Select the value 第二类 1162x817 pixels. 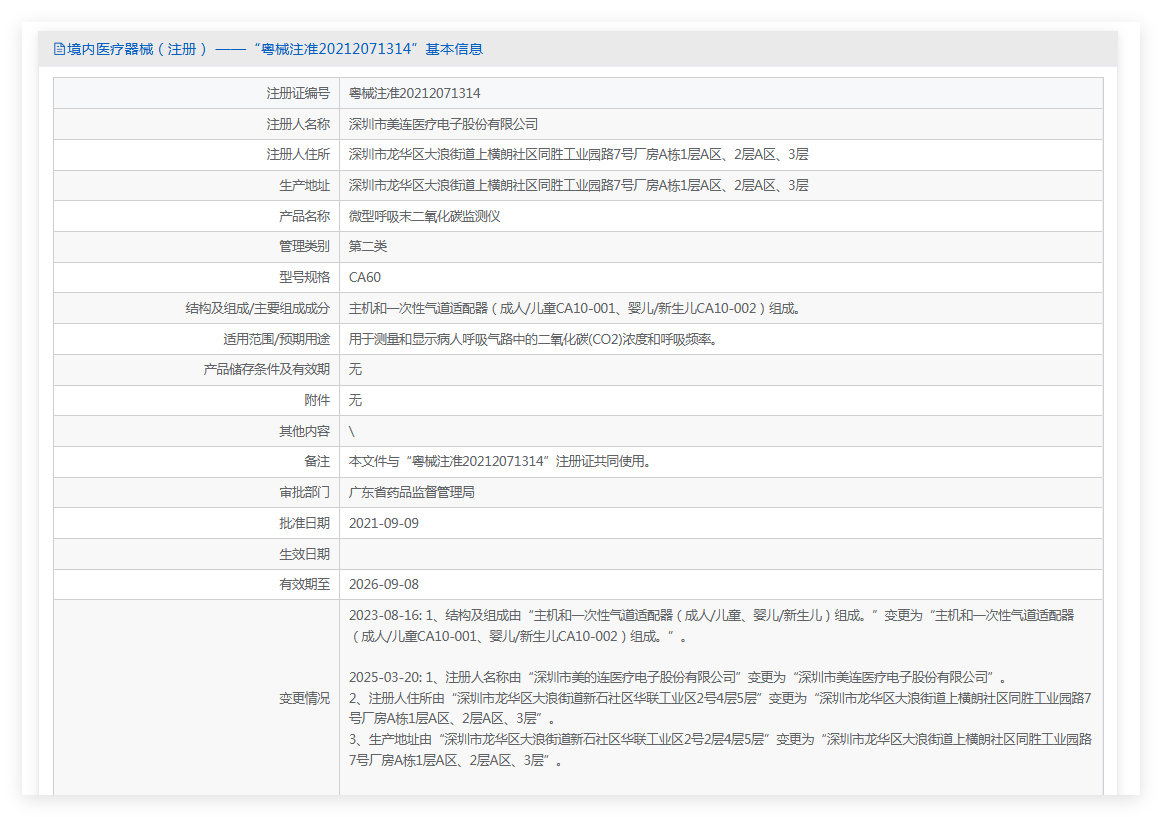click(368, 246)
